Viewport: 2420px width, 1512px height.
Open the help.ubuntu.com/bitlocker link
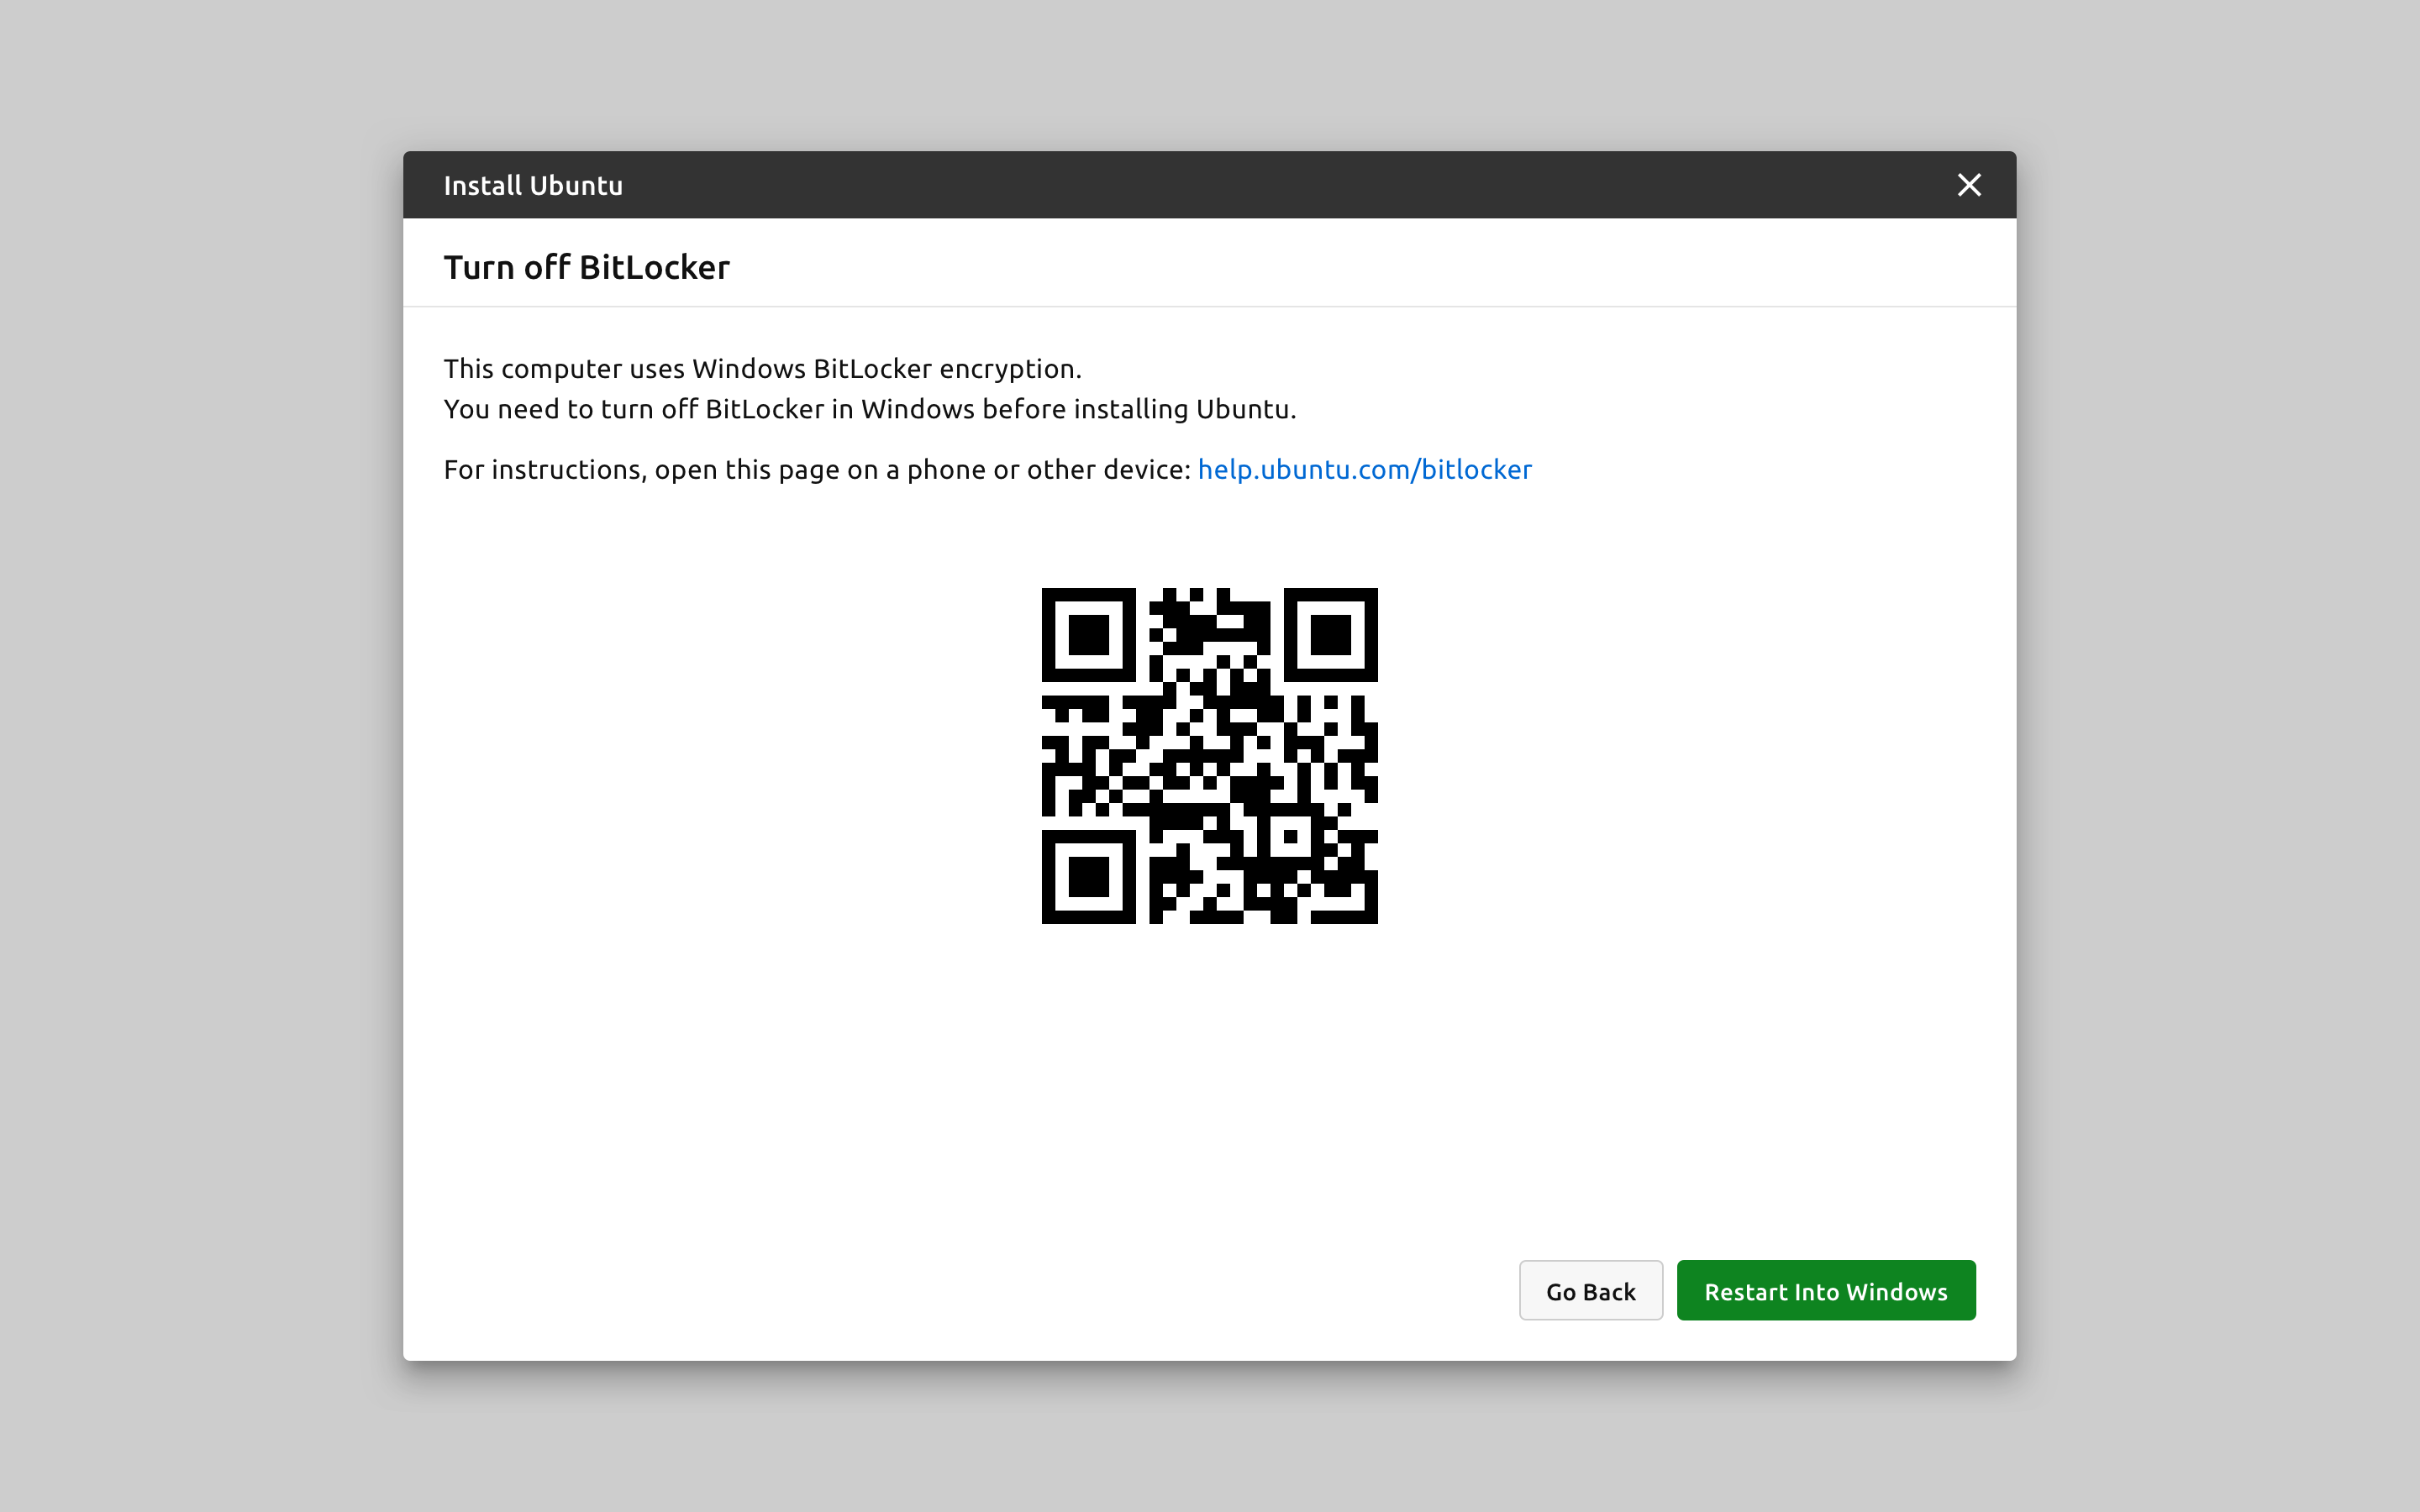click(x=1364, y=470)
